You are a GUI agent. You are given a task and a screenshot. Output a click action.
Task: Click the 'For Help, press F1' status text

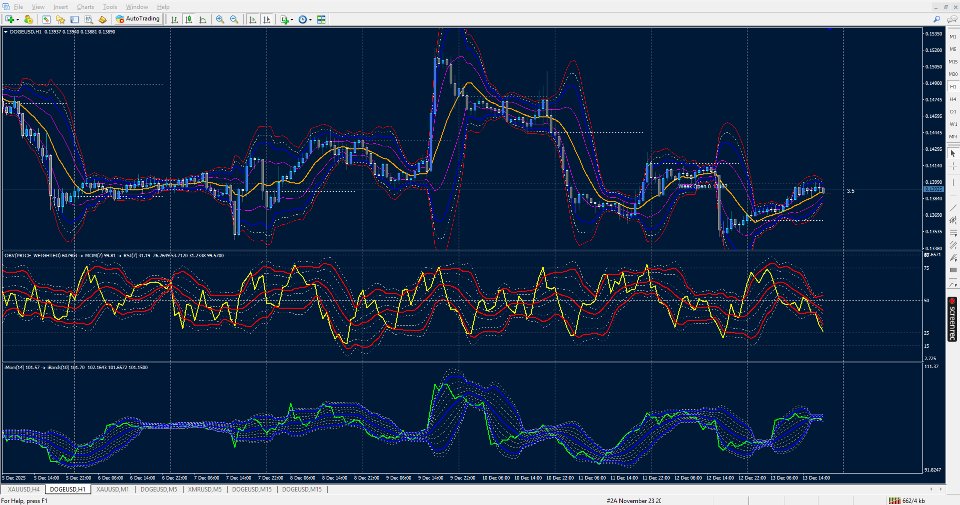24,501
